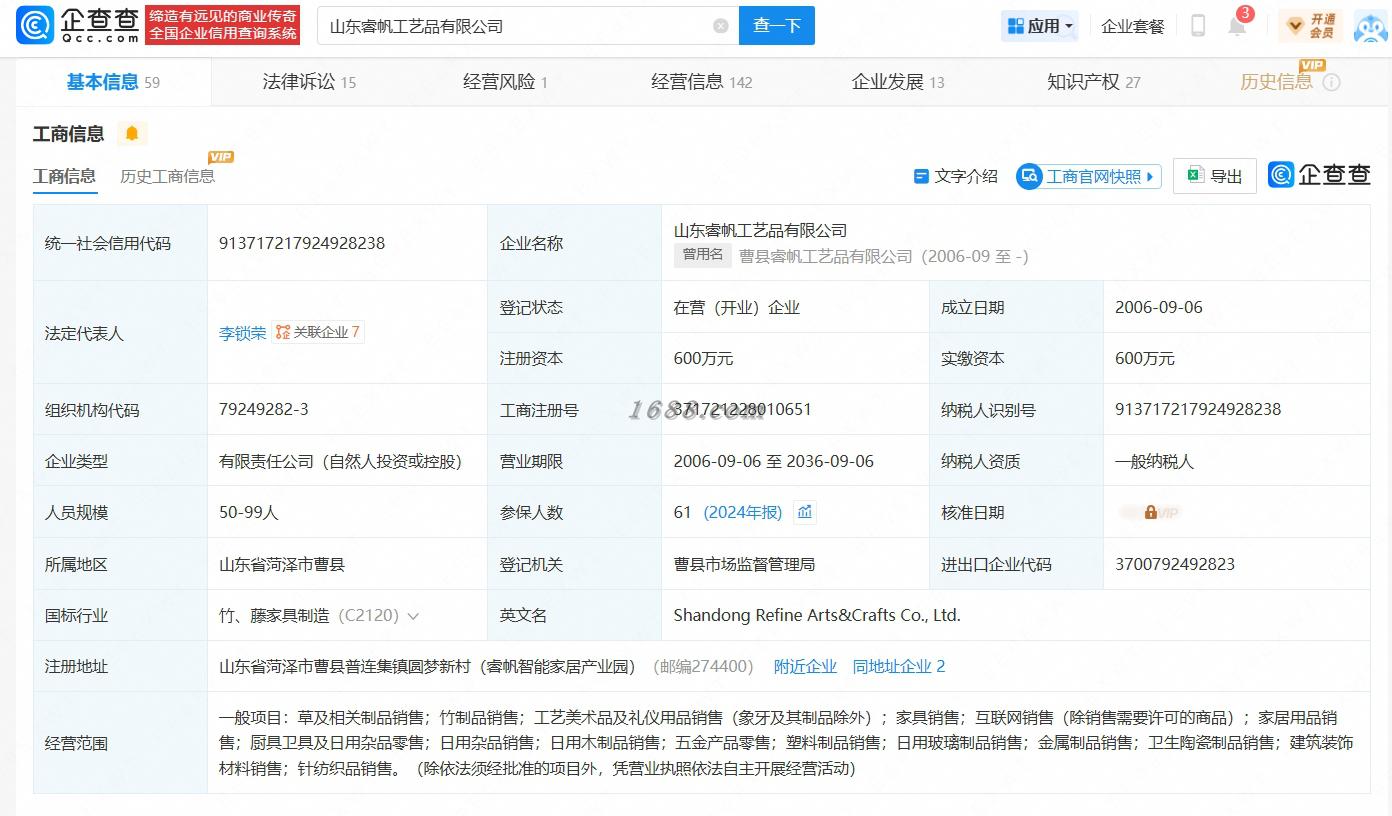Click chart icon next to 2024年报
This screenshot has height=816, width=1392.
pos(805,512)
